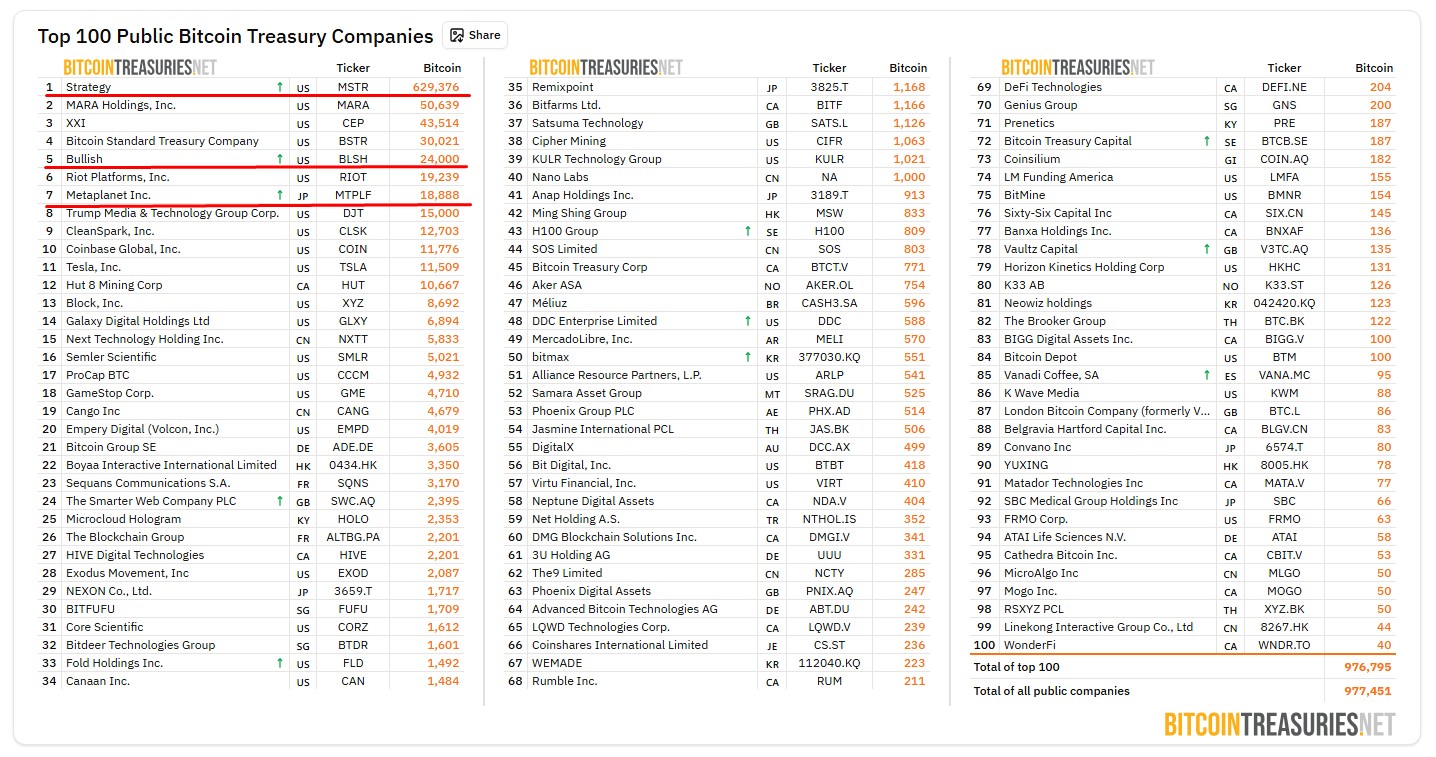Select Trump Media & Technology Group Corp.
The width and height of the screenshot is (1436, 757).
tap(172, 213)
